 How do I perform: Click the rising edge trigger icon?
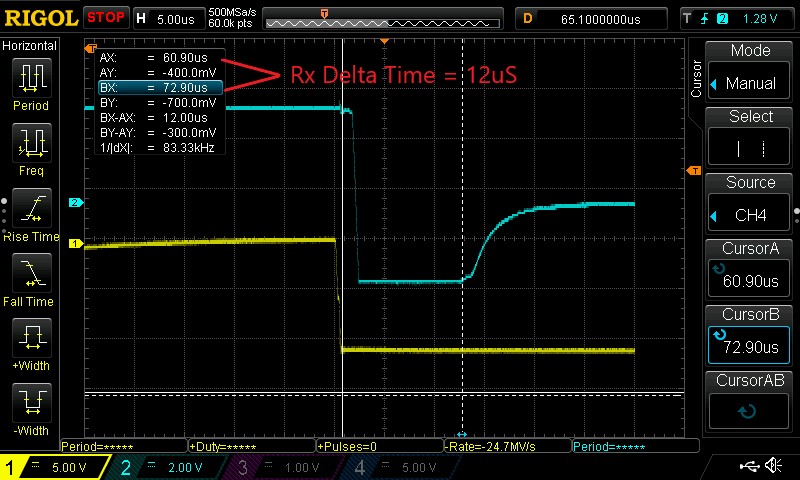coord(705,19)
